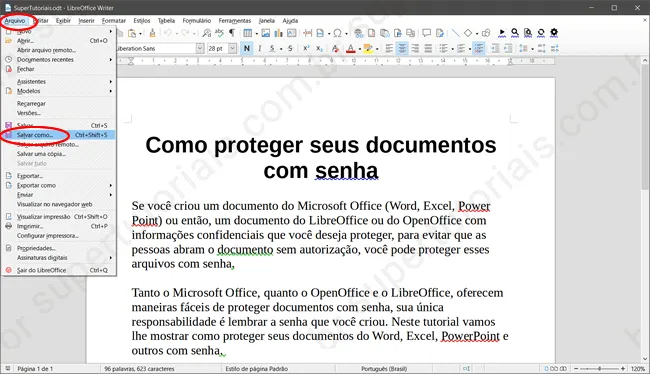The height and width of the screenshot is (374, 650).
Task: Click the font size 28 pt field
Action: (218, 49)
